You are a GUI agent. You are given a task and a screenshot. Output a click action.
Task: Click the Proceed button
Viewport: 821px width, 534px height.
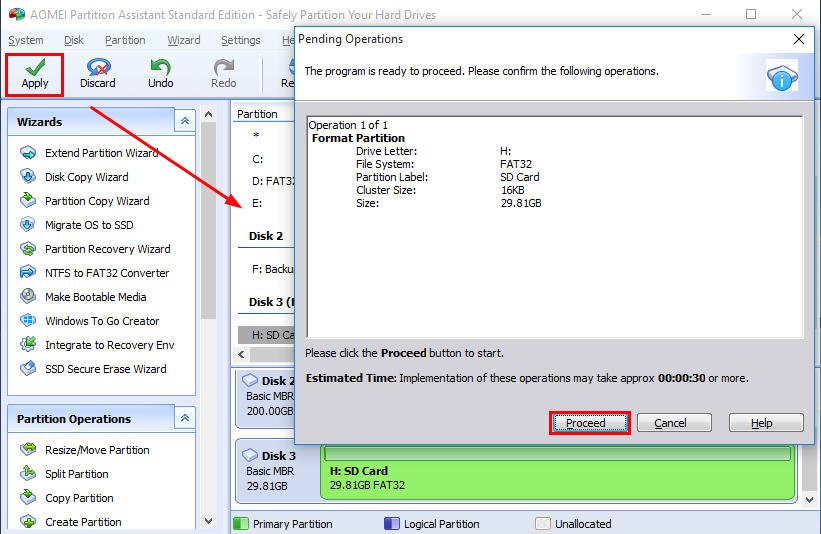click(x=590, y=423)
